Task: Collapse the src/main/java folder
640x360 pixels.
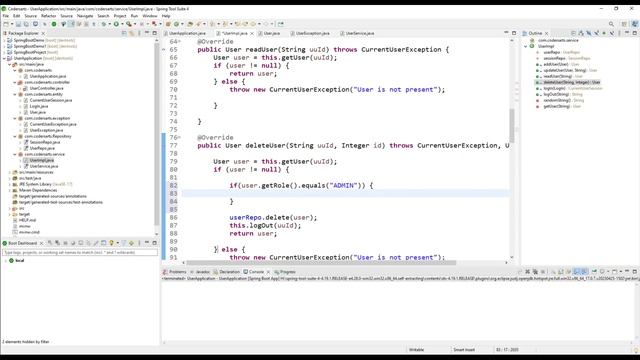Action: pyautogui.click(x=10, y=64)
